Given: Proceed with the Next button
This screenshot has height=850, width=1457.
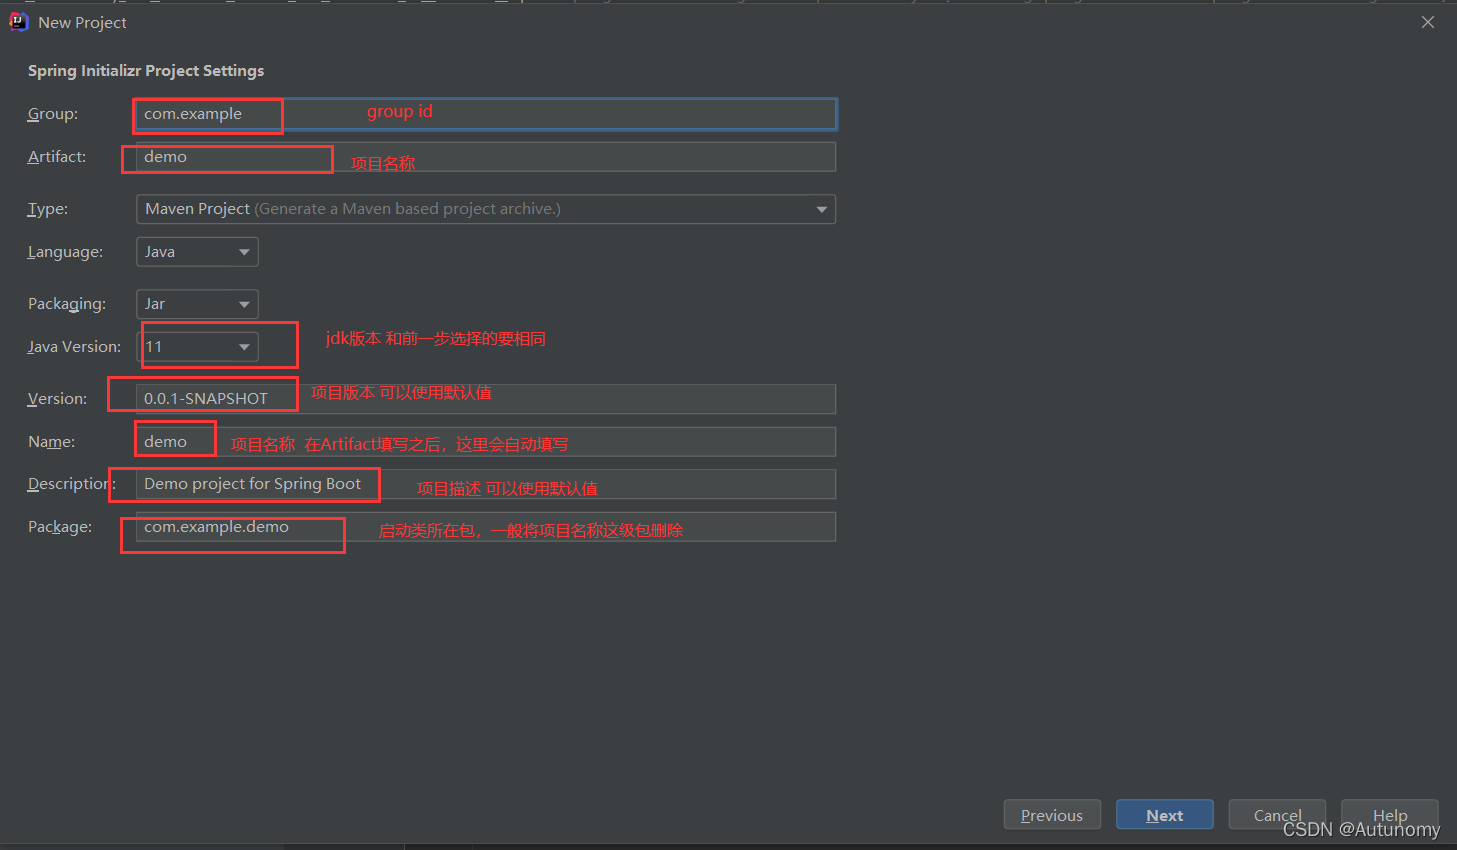Looking at the screenshot, I should 1165,815.
